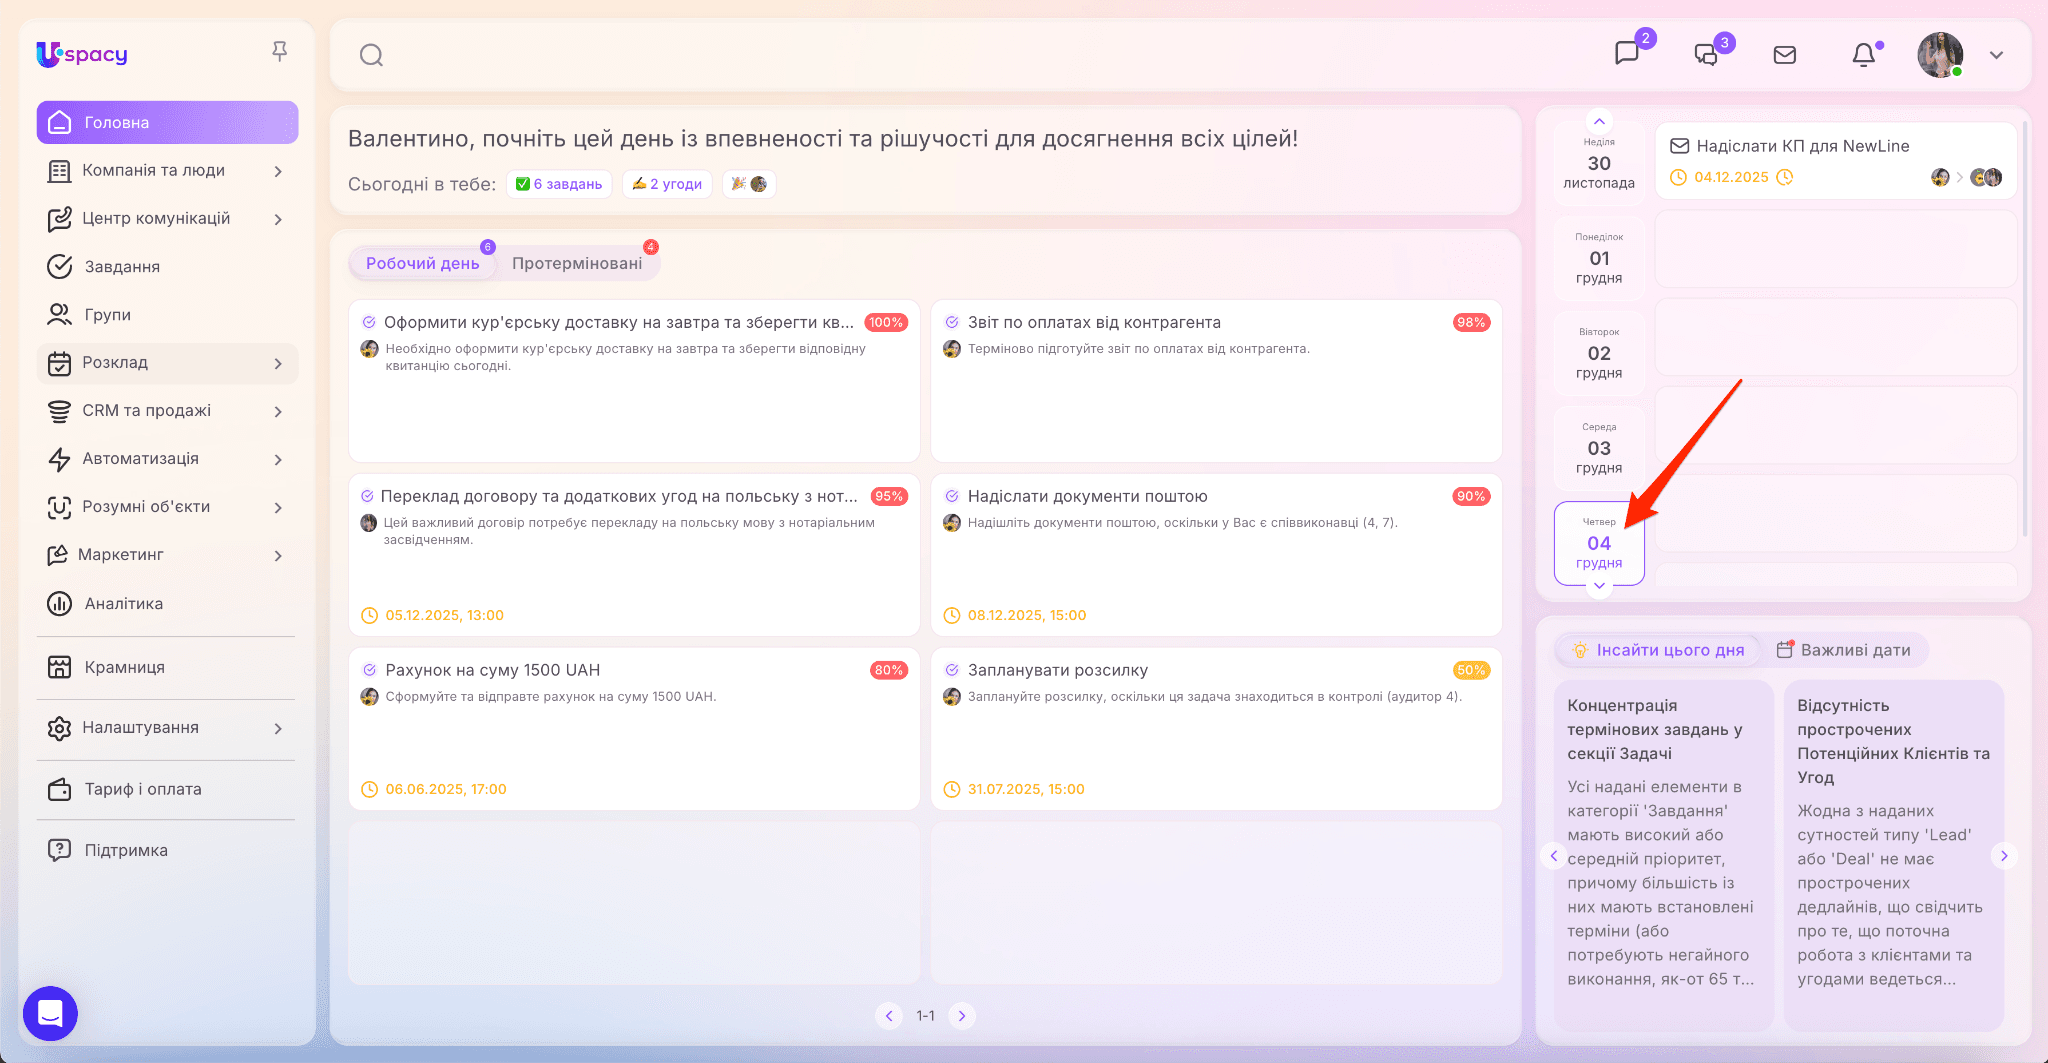Go to next page of tasks
Image resolution: width=2048 pixels, height=1063 pixels.
[962, 1016]
